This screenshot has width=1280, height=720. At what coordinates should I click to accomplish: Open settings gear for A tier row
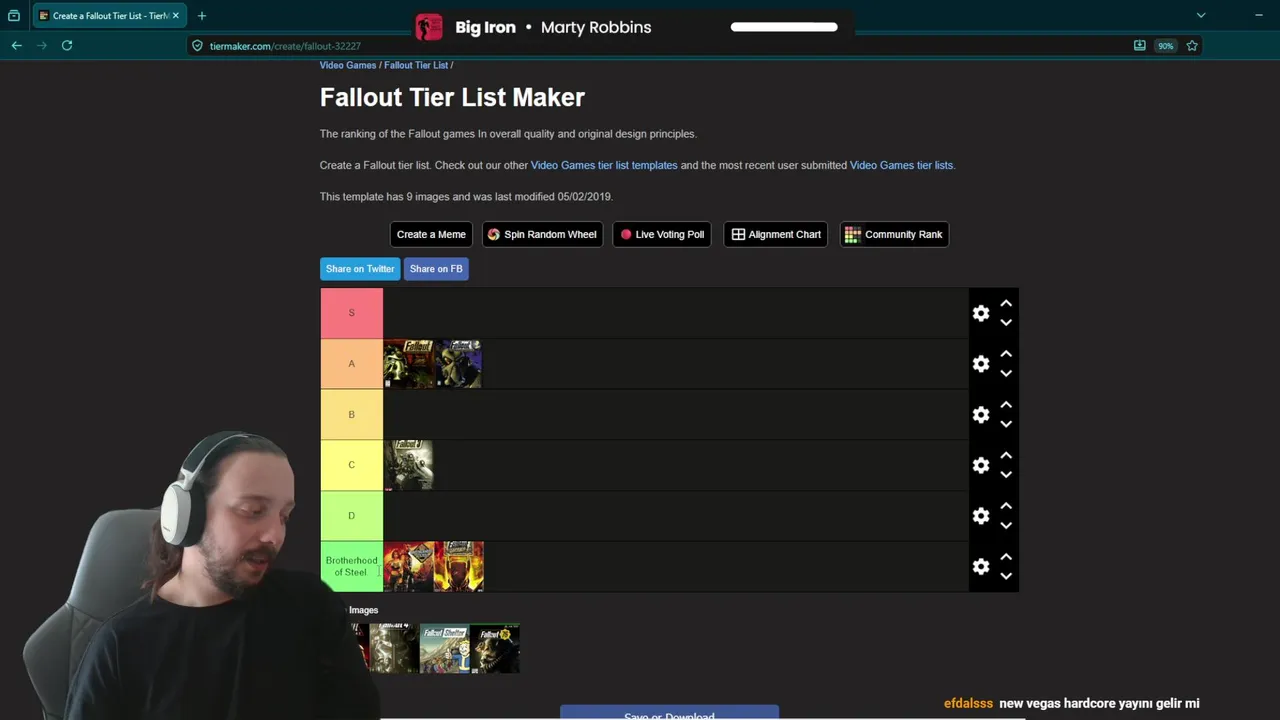pos(981,364)
